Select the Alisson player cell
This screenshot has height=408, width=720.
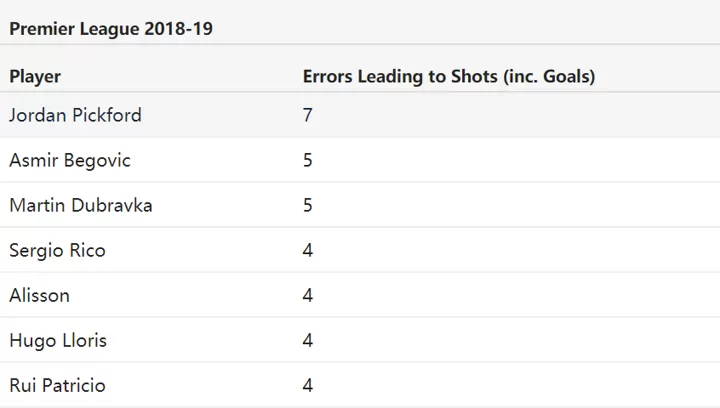(x=39, y=295)
